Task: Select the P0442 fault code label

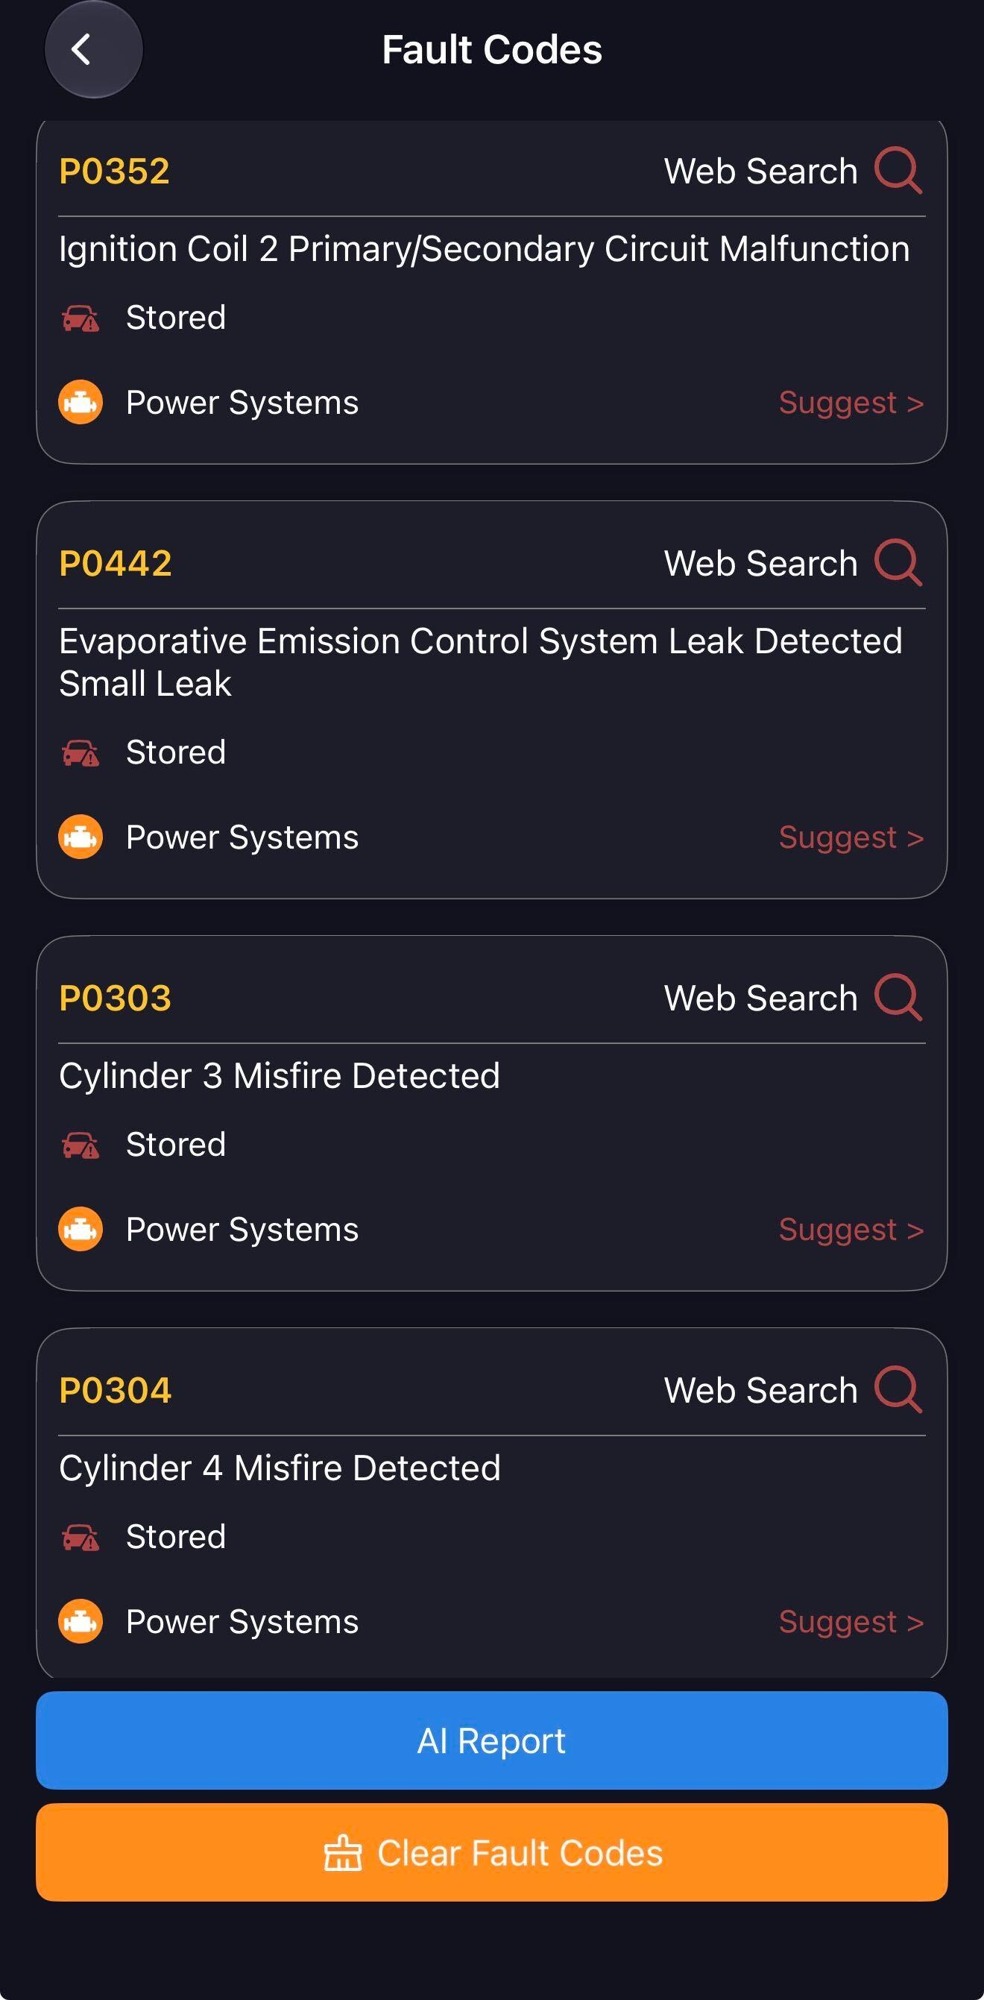Action: click(115, 563)
